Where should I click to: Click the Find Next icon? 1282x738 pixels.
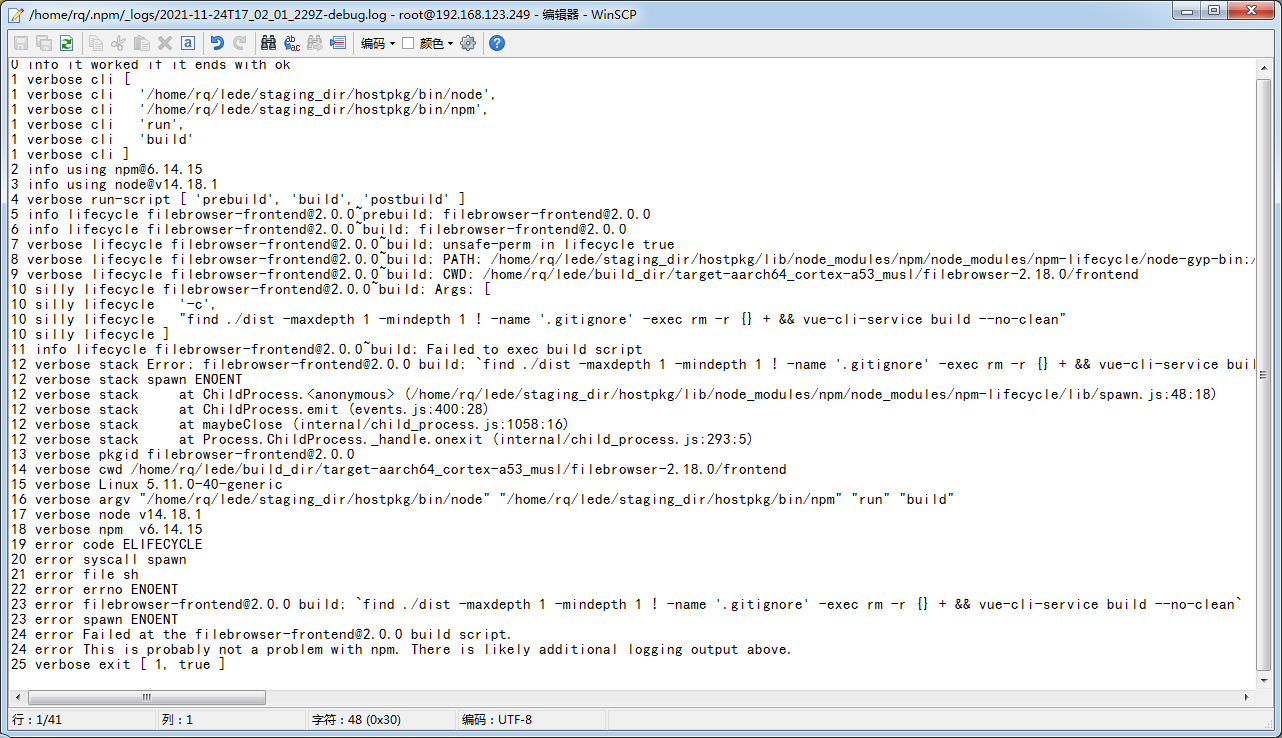click(315, 43)
